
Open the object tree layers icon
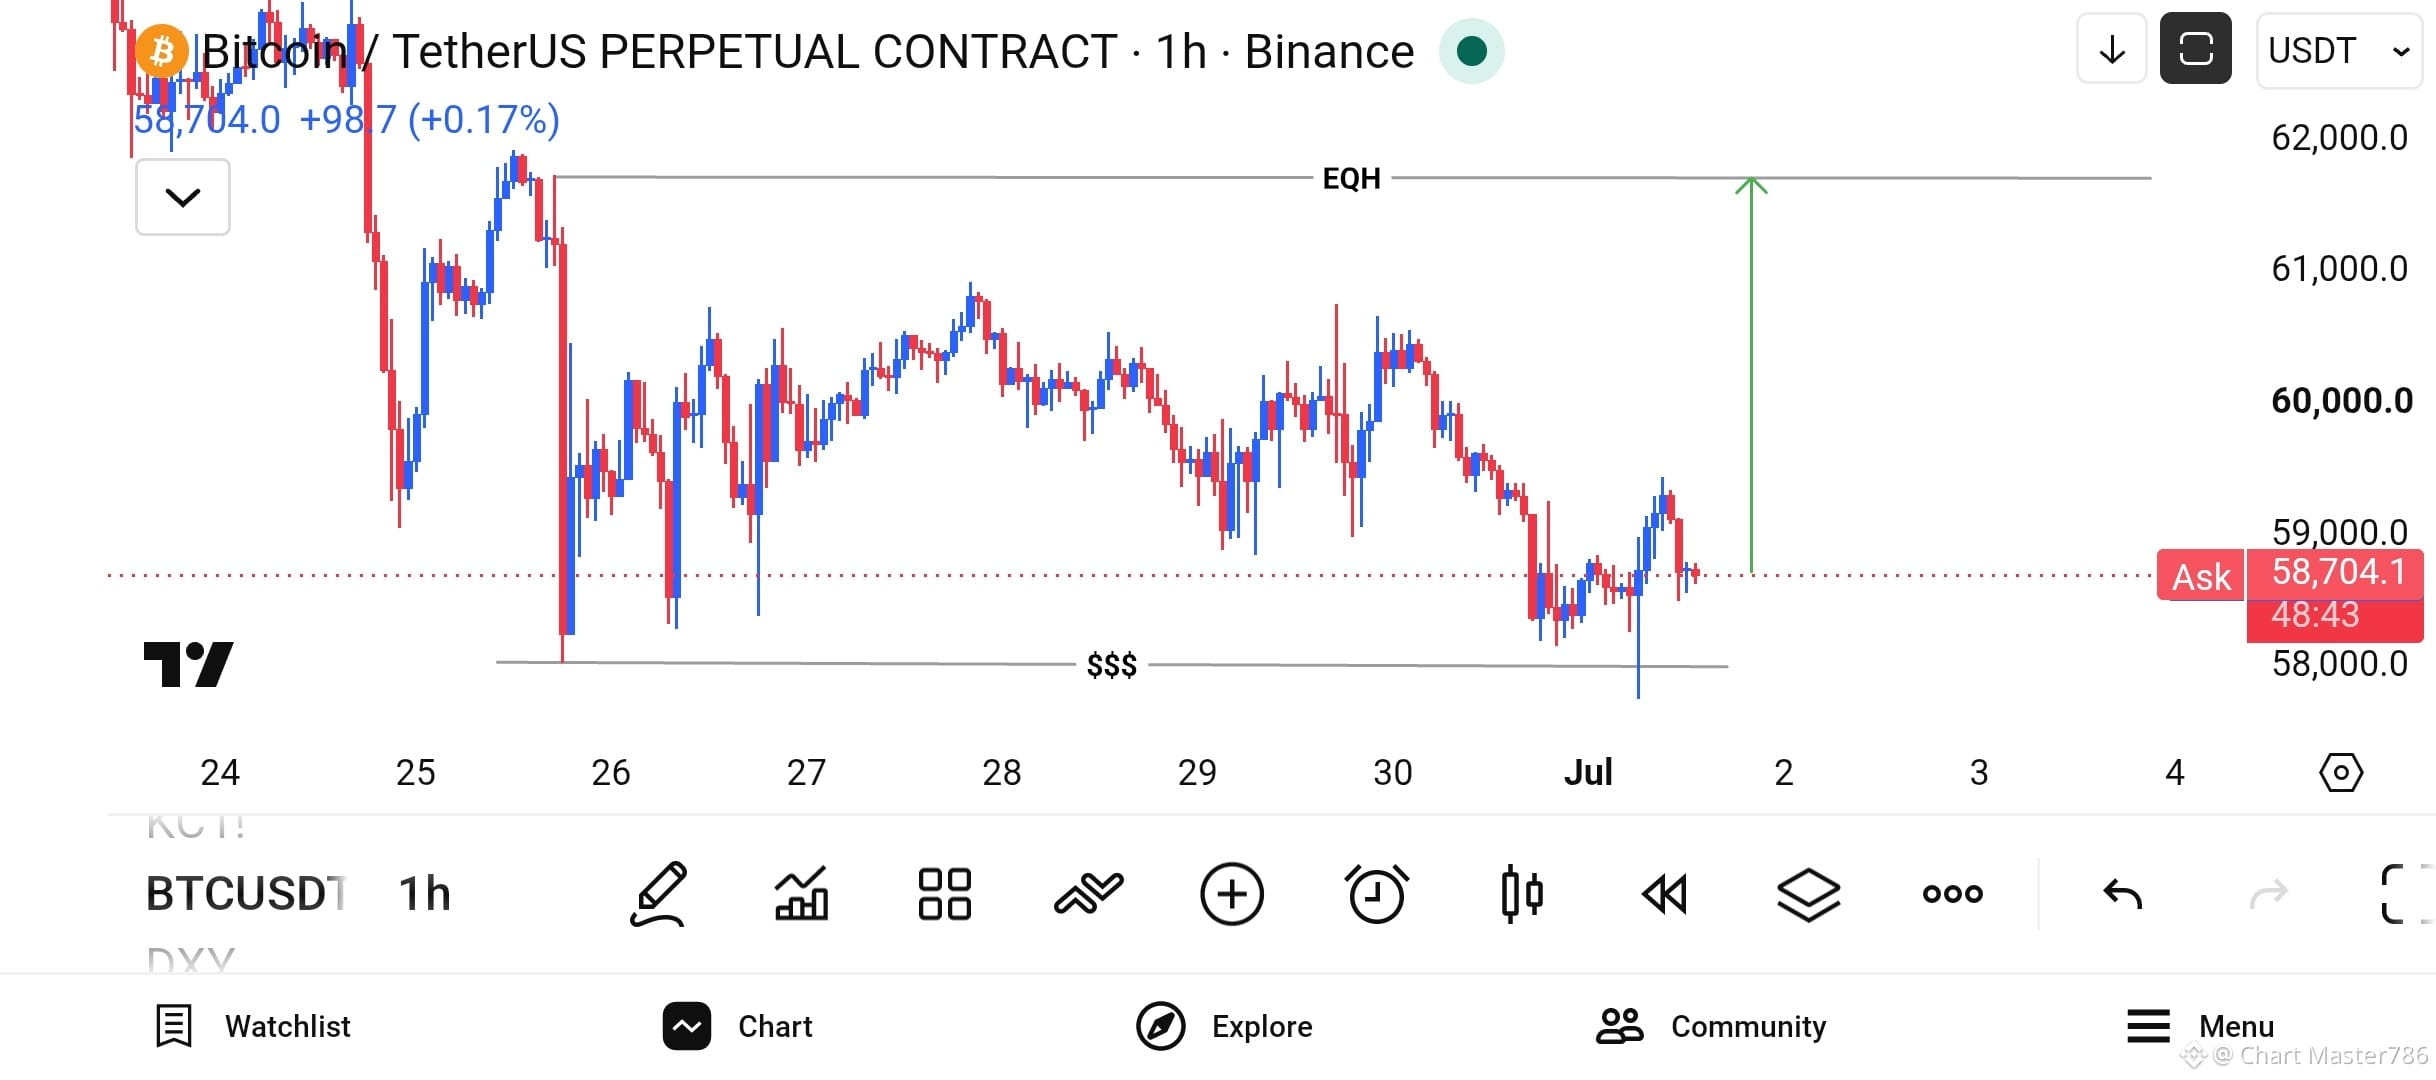pos(1809,894)
